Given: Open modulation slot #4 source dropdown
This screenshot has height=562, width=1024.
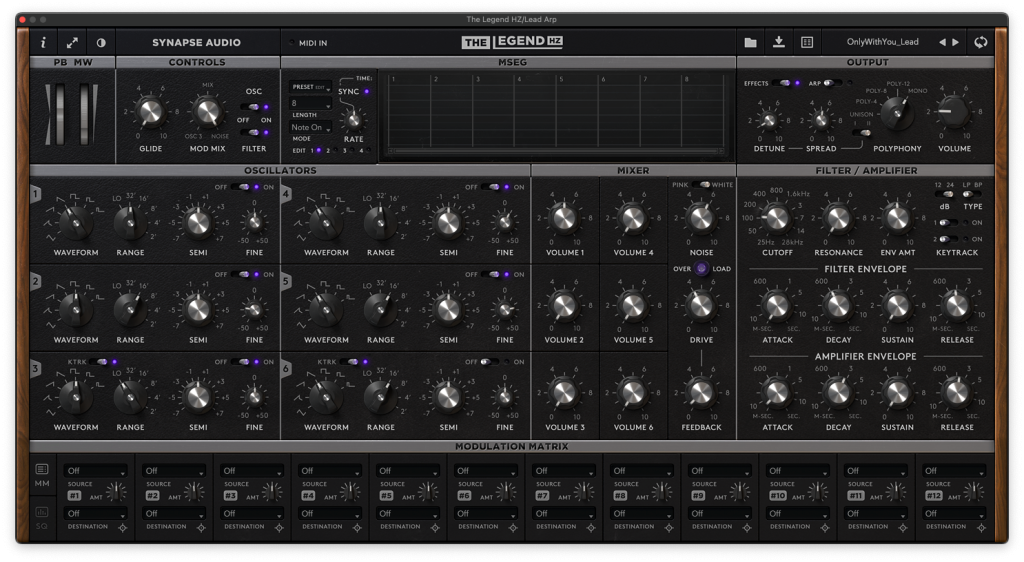Looking at the screenshot, I should point(329,471).
